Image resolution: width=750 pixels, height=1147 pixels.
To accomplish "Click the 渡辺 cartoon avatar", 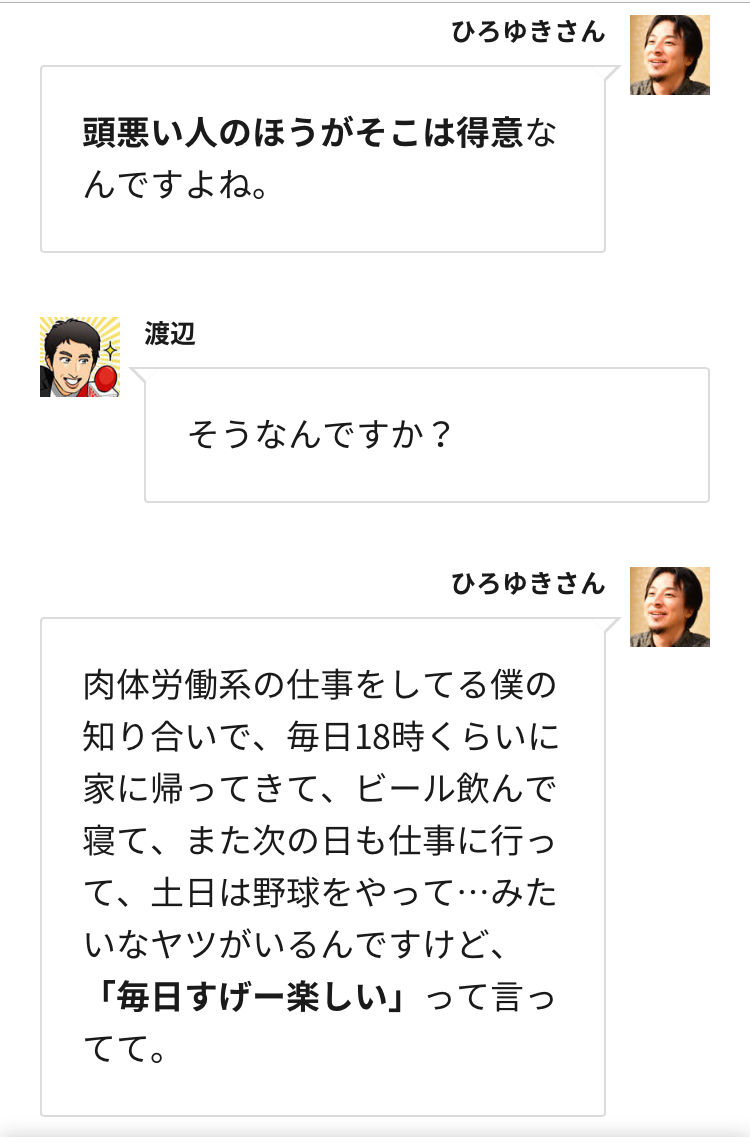I will 80,357.
